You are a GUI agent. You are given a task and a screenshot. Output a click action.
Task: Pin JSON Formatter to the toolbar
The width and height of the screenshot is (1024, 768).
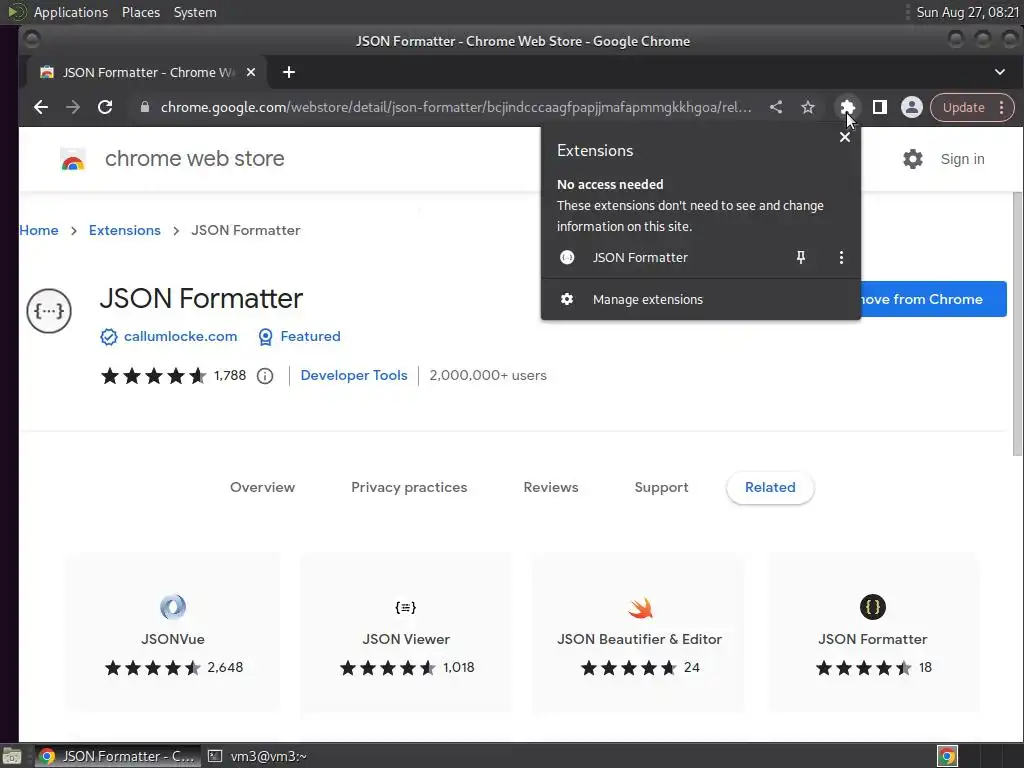[801, 257]
